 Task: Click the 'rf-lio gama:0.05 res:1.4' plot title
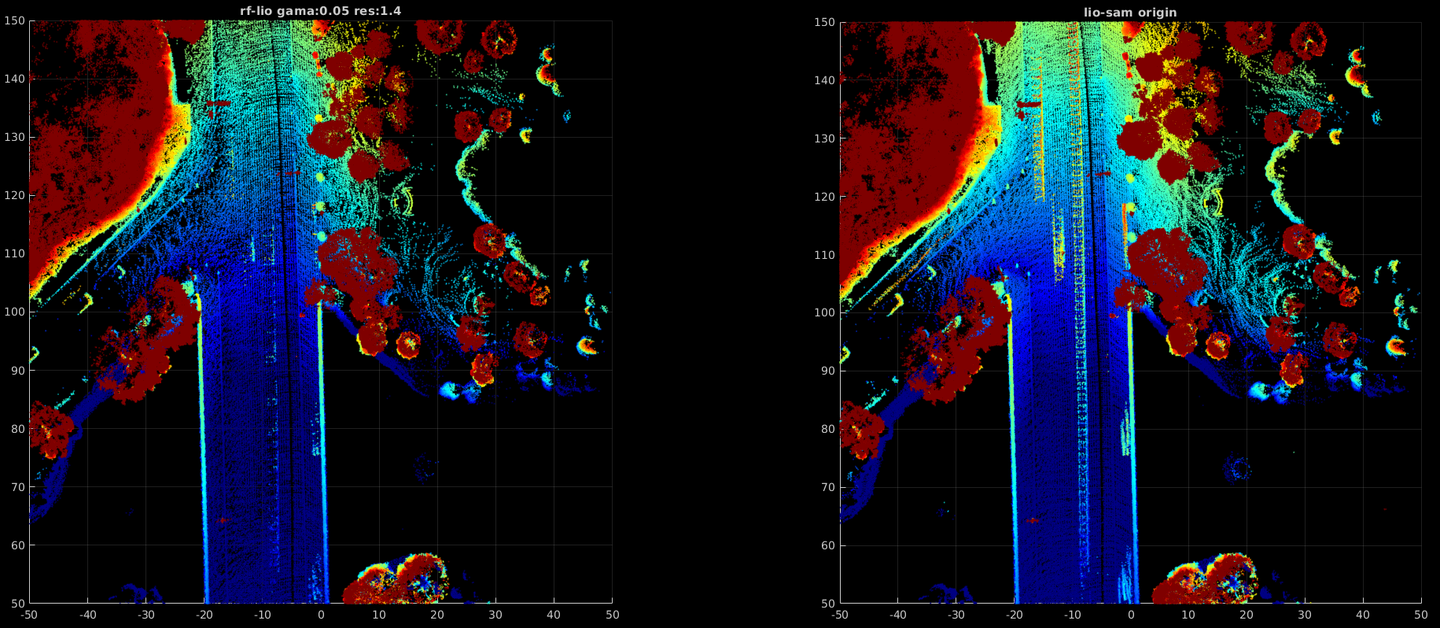pos(320,12)
